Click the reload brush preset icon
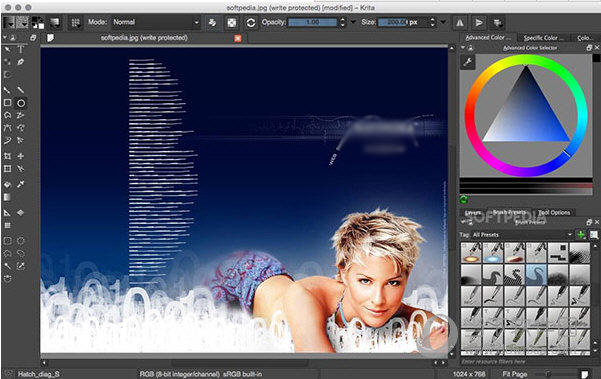Screen dimensions: 601x379 pyautogui.click(x=251, y=23)
